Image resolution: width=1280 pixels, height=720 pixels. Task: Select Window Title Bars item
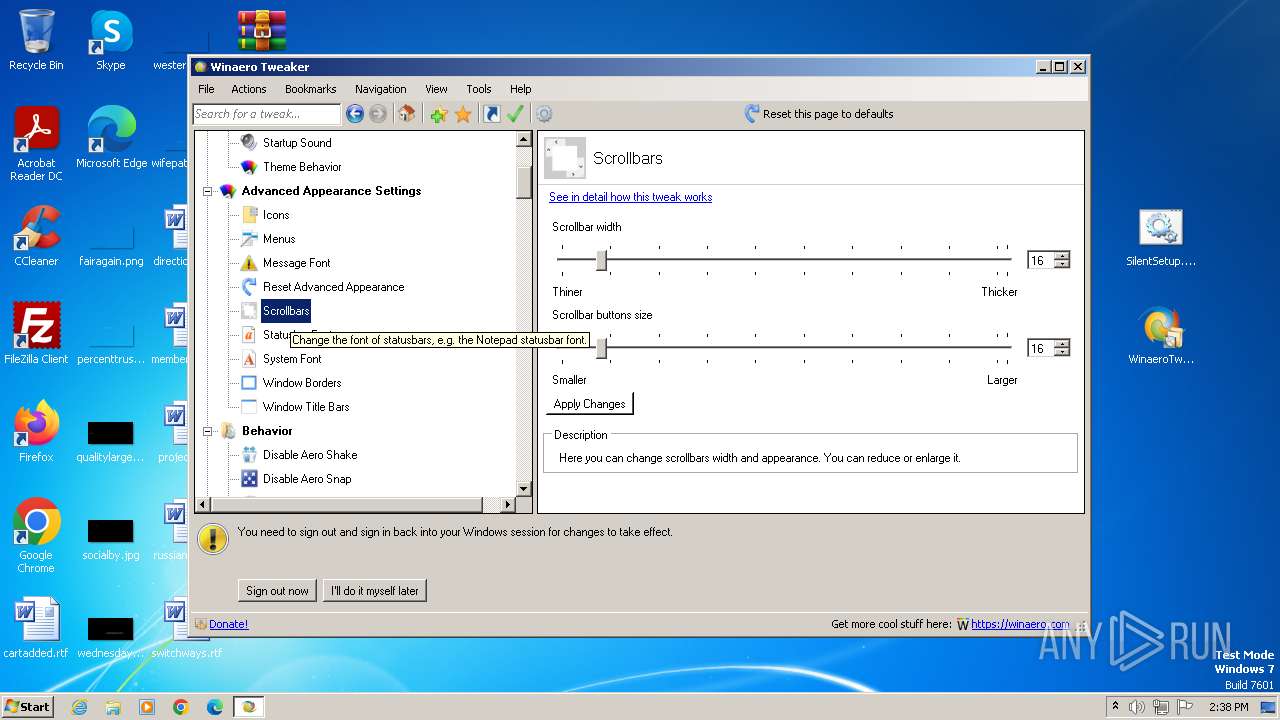click(x=306, y=407)
